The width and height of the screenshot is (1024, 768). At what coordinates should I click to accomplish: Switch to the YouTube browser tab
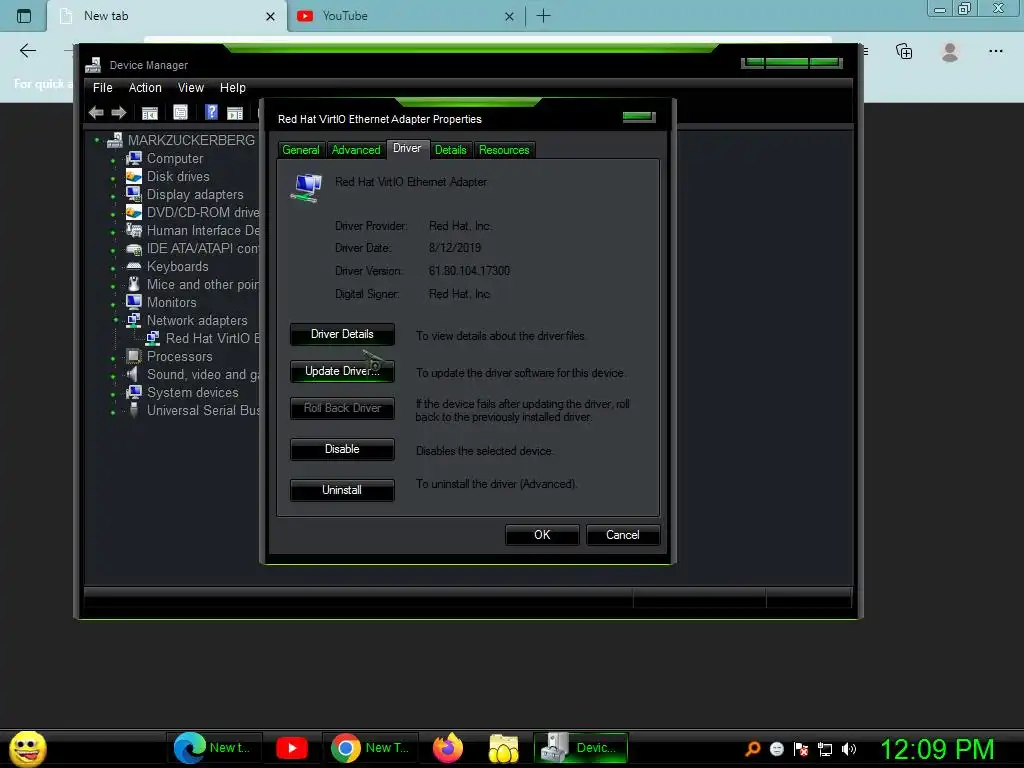[405, 16]
